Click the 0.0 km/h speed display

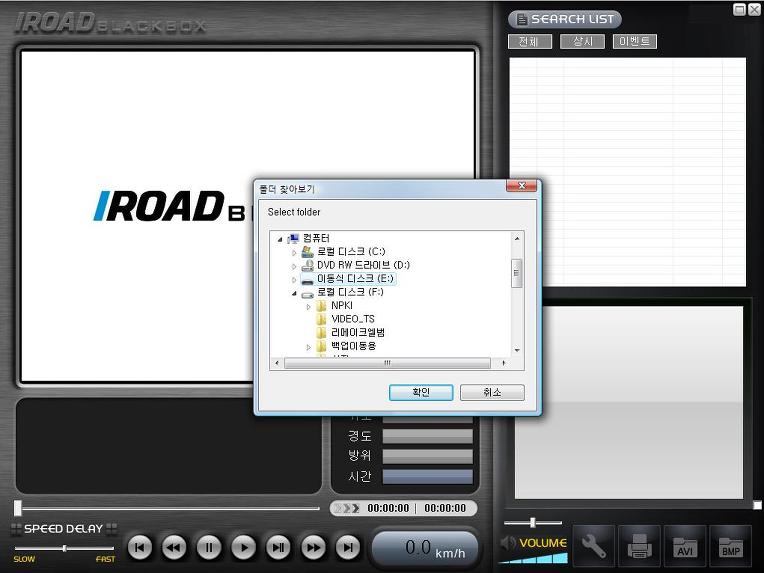(424, 549)
